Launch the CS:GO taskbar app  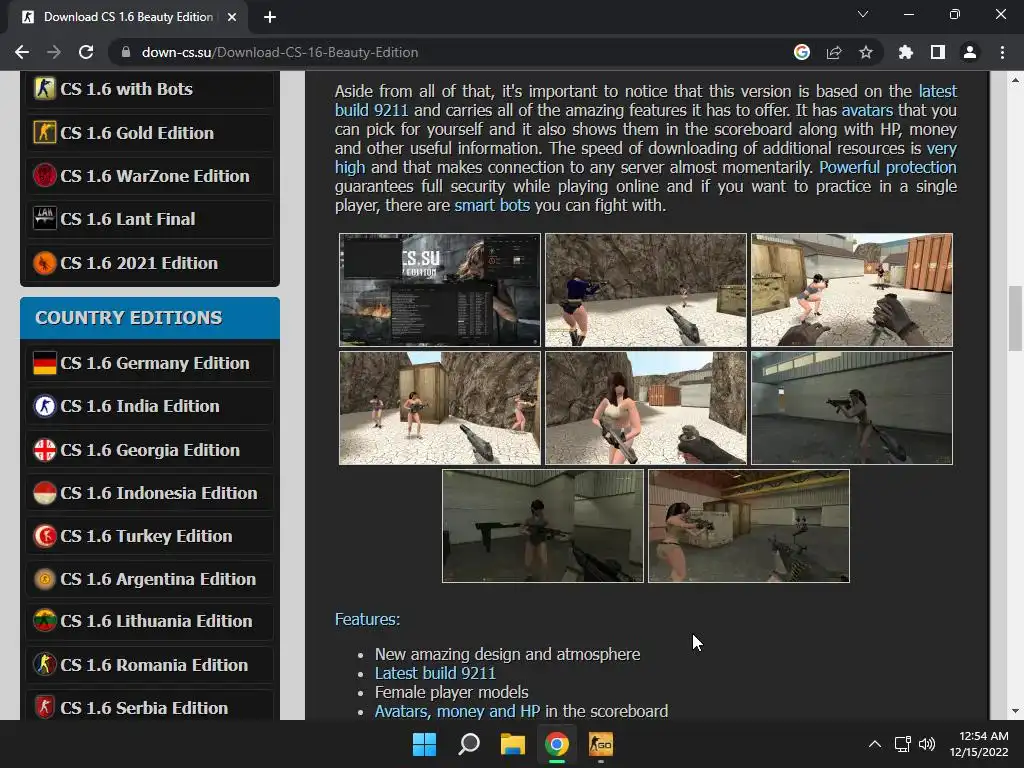601,744
